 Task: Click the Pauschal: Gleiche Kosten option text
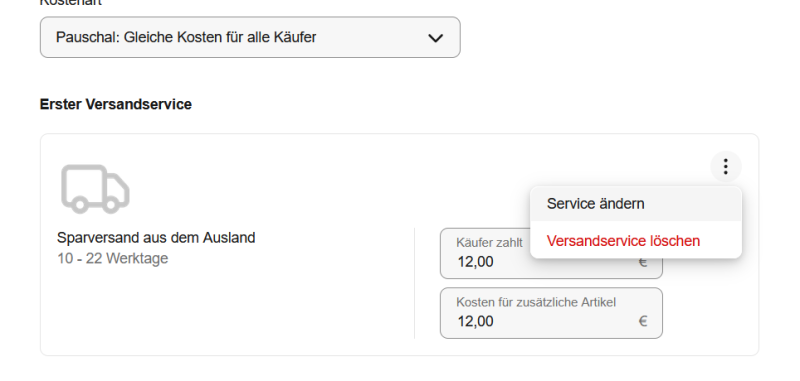[x=186, y=37]
